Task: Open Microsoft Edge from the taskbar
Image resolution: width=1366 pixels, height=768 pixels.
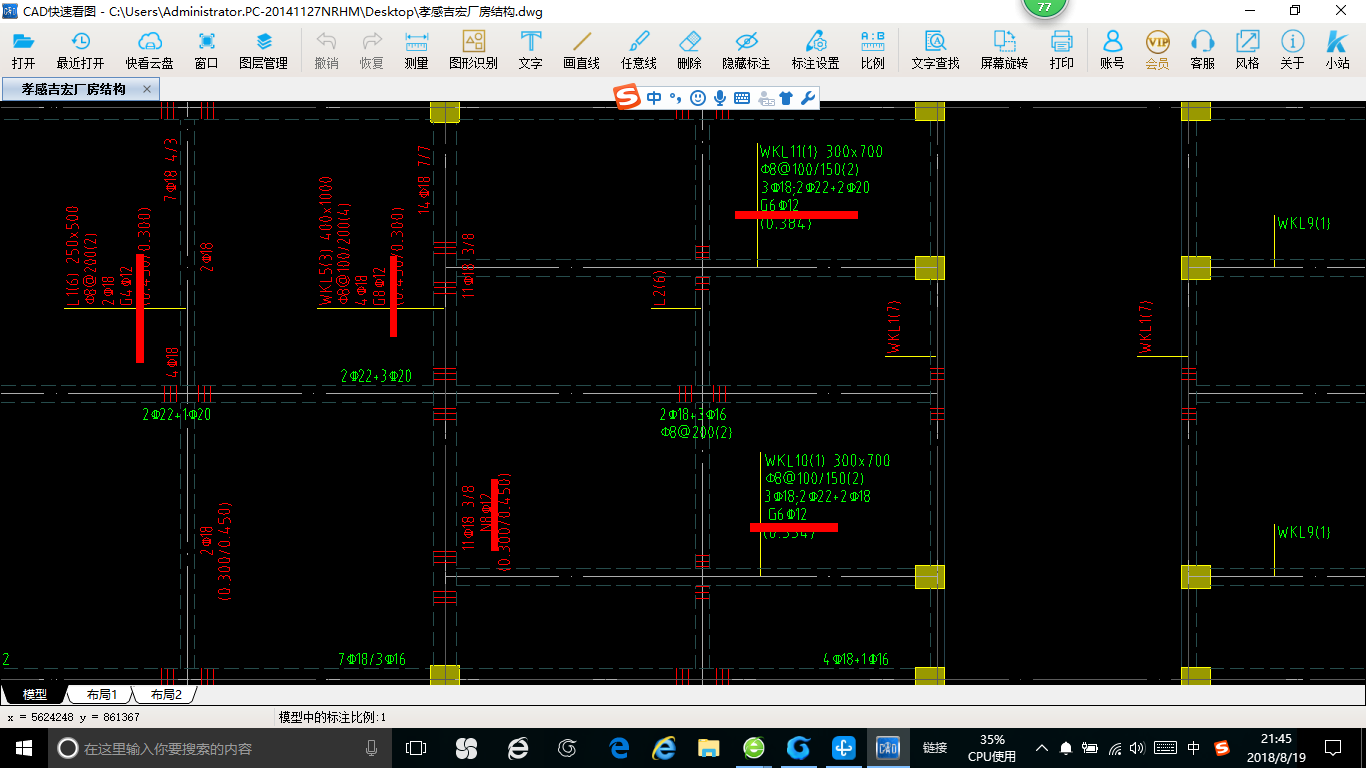Action: (x=619, y=747)
